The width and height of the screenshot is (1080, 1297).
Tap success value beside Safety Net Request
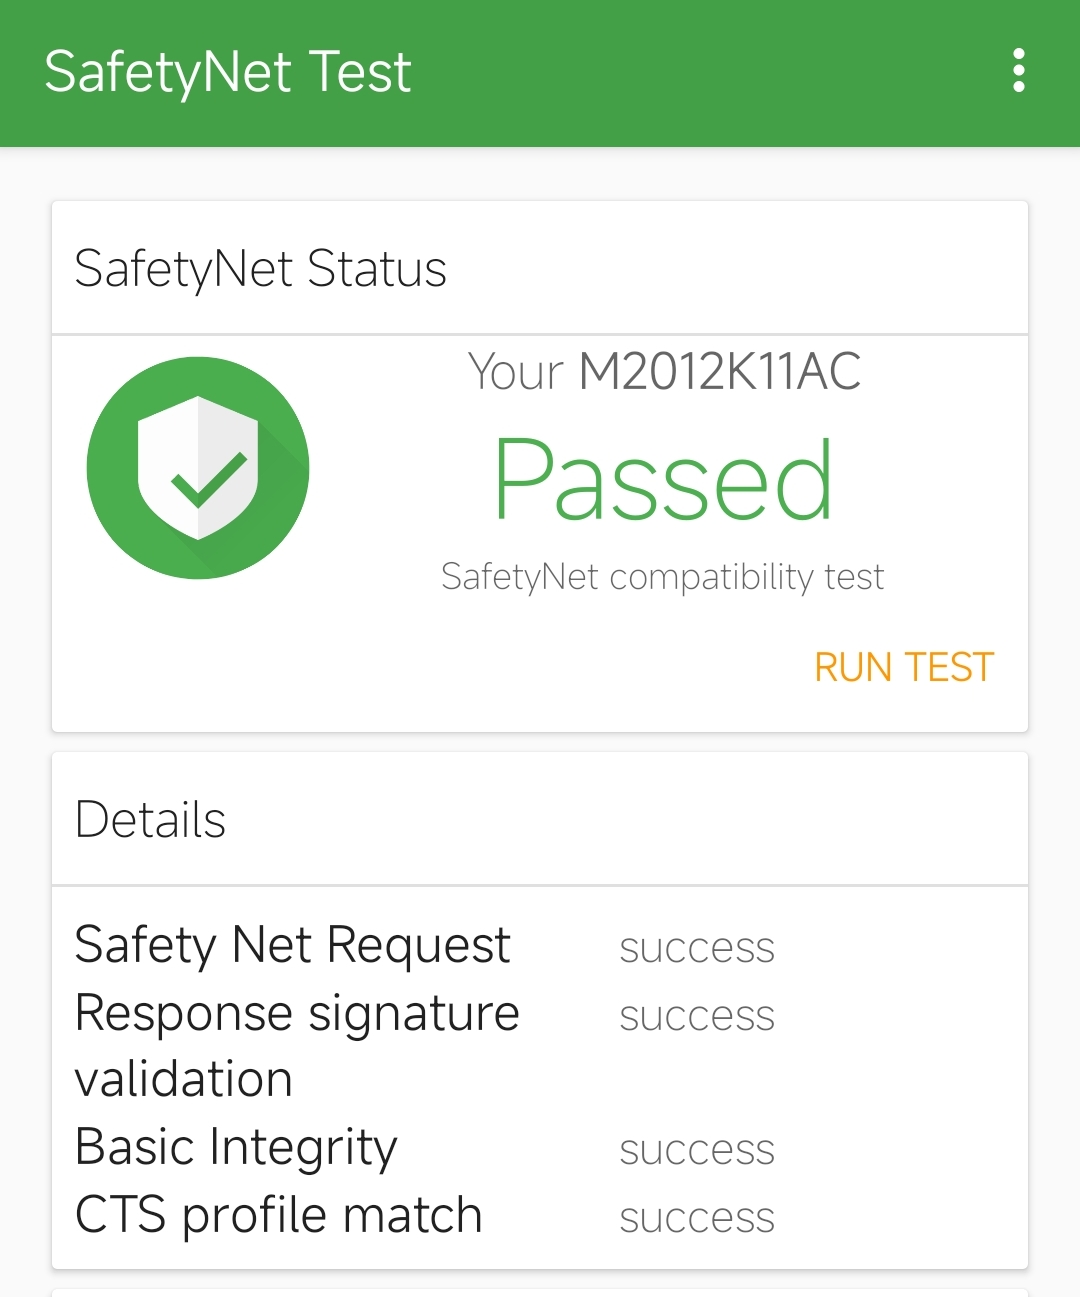tap(697, 948)
